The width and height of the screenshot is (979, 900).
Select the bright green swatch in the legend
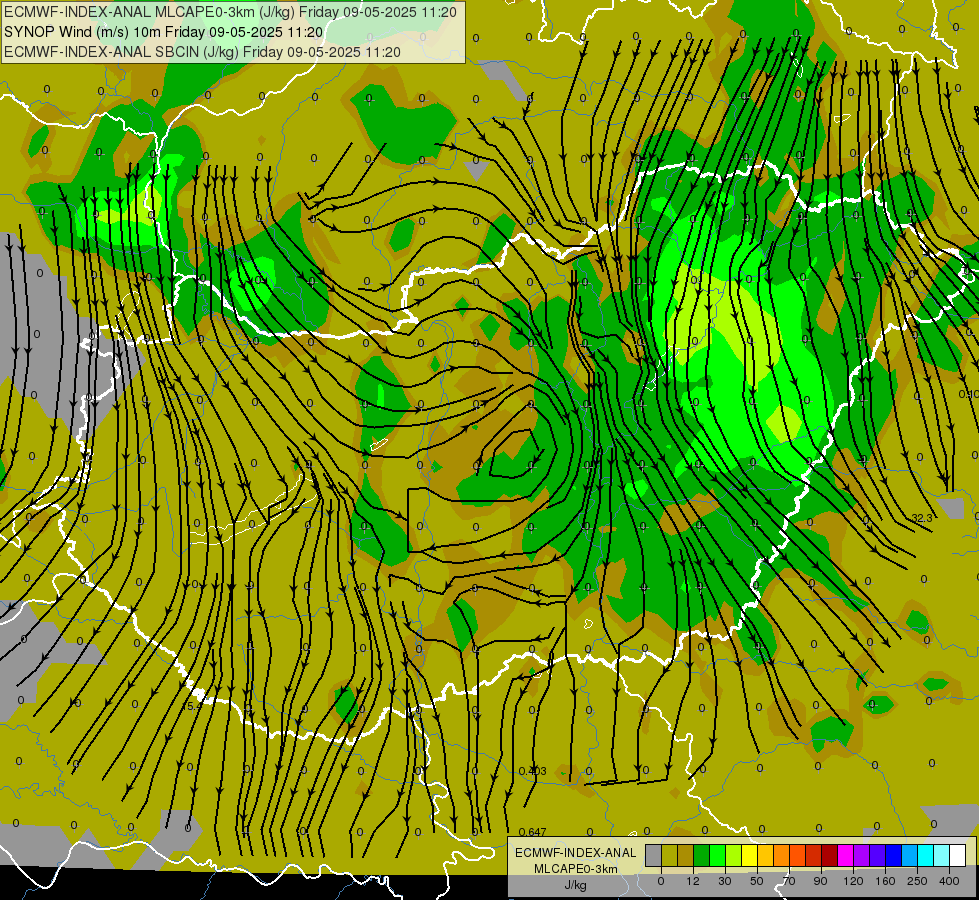point(717,856)
